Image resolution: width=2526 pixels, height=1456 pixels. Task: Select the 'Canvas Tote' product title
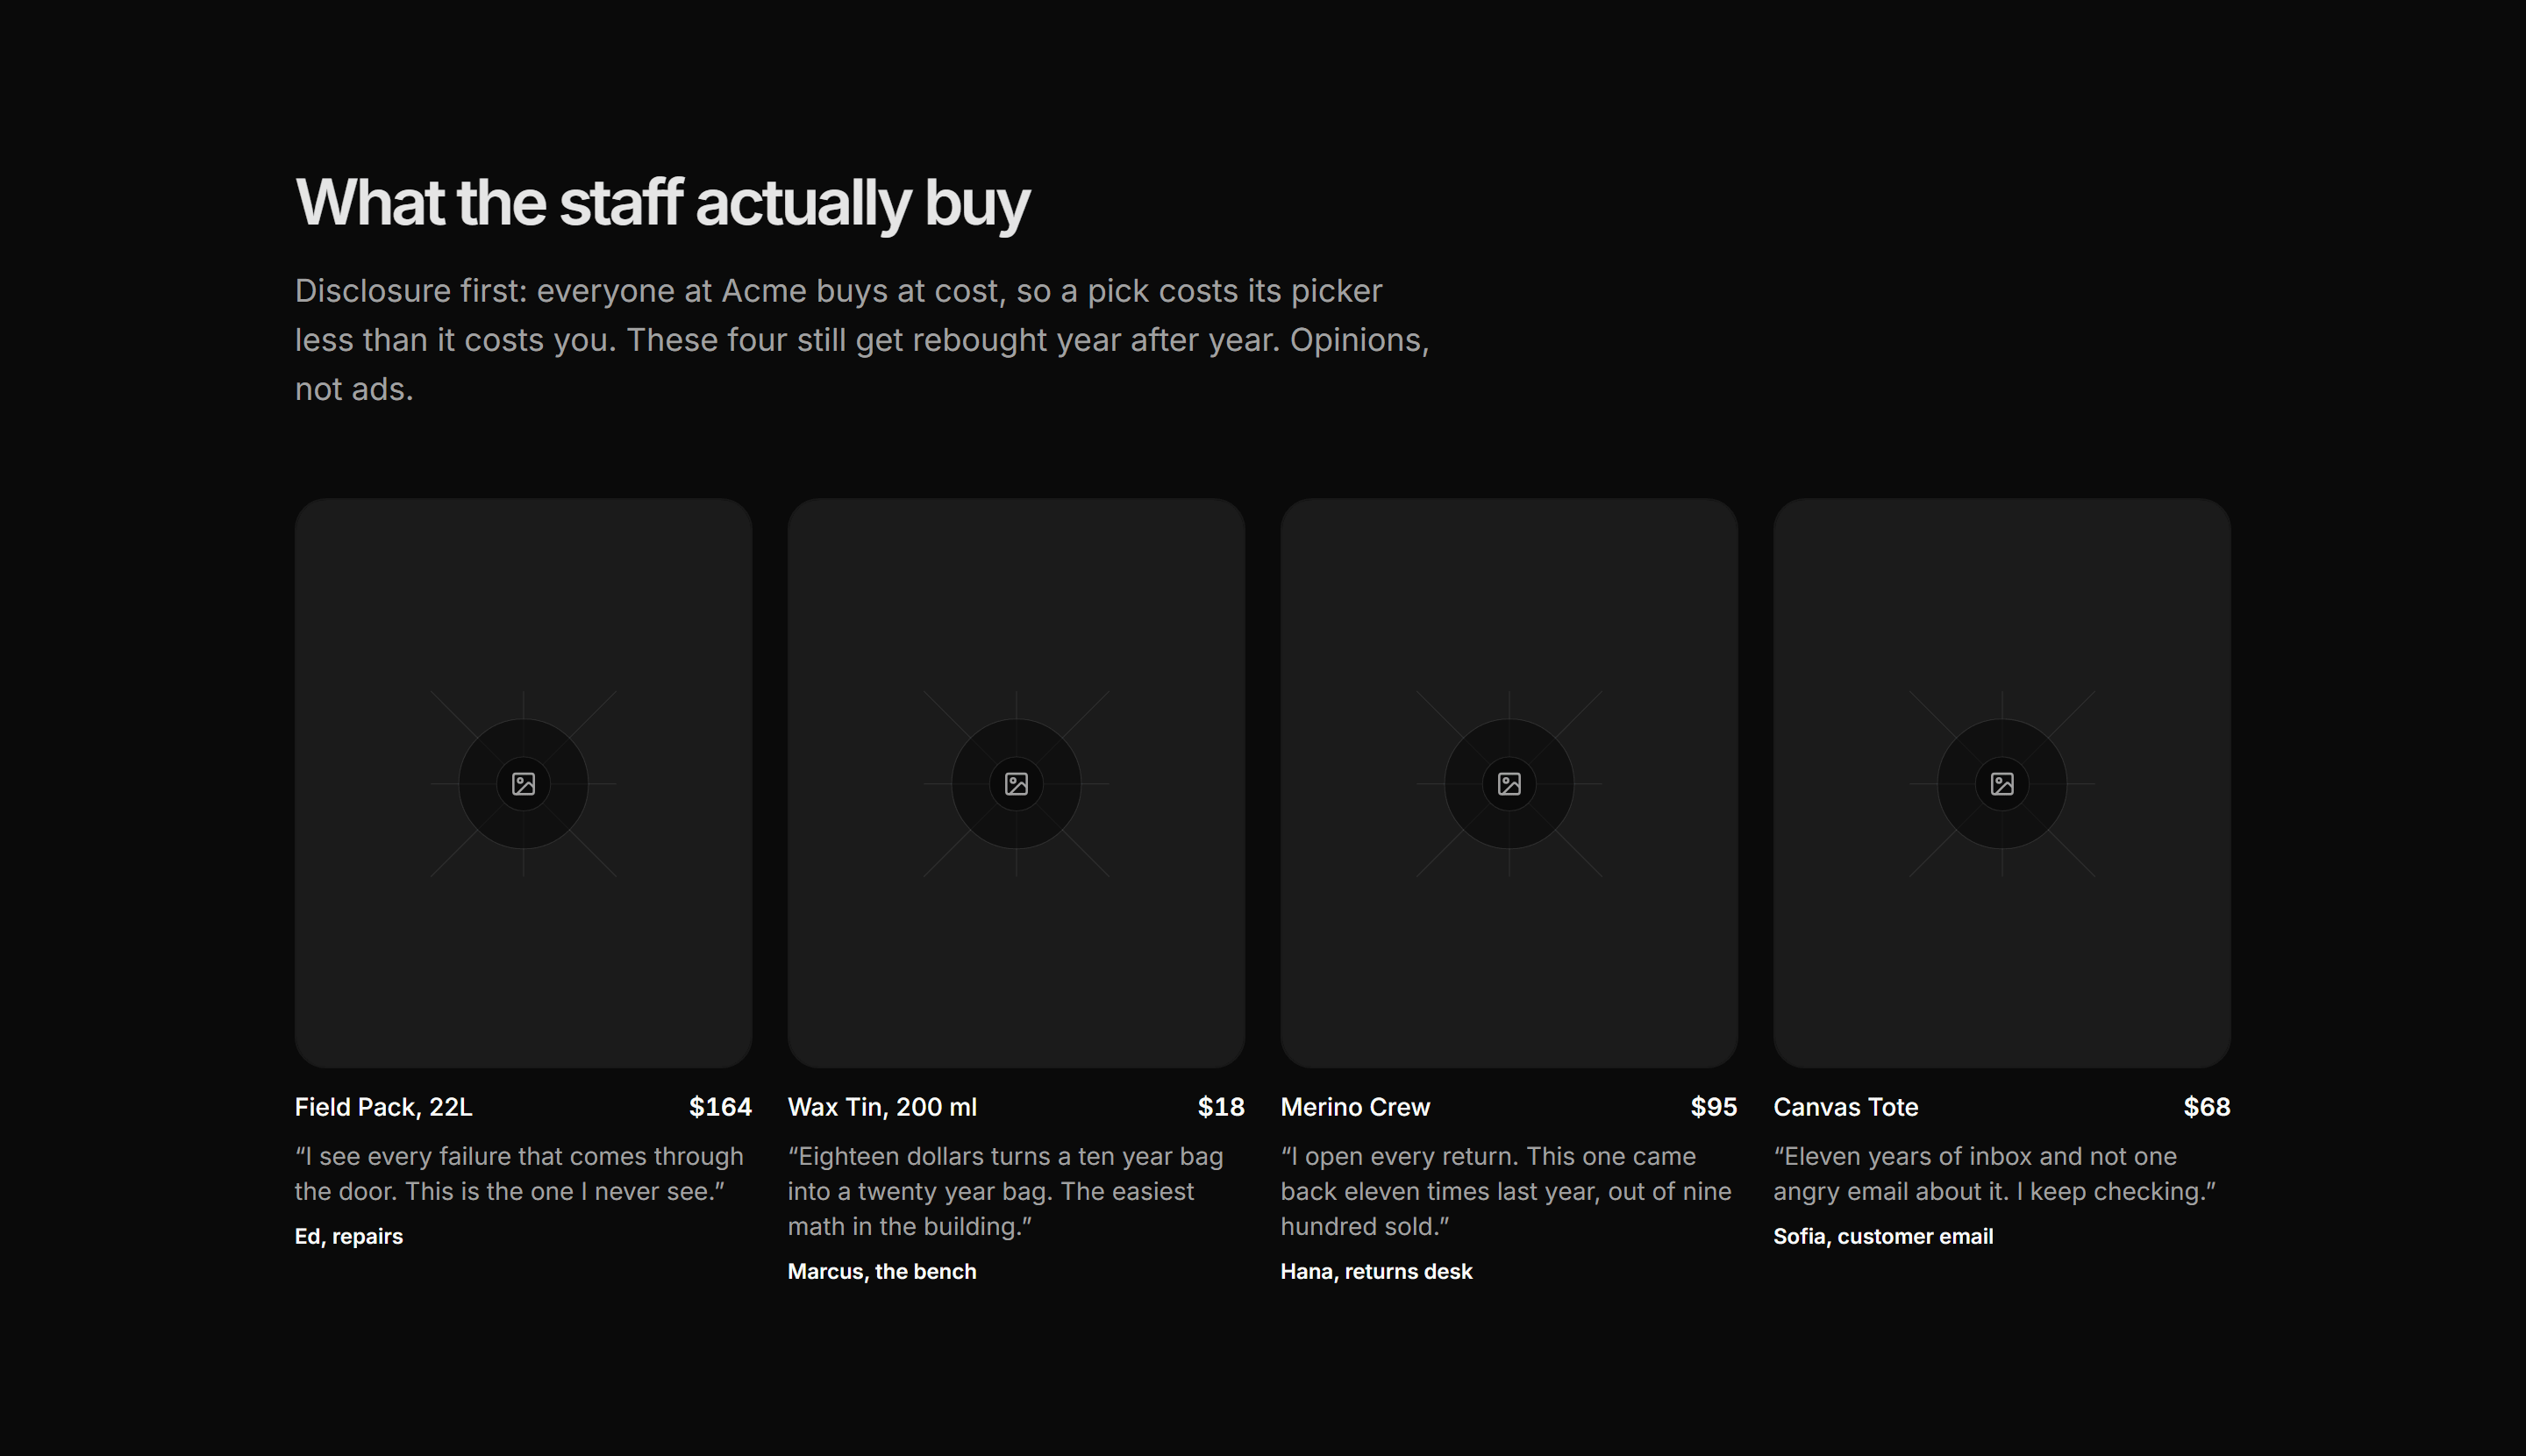point(1846,1107)
